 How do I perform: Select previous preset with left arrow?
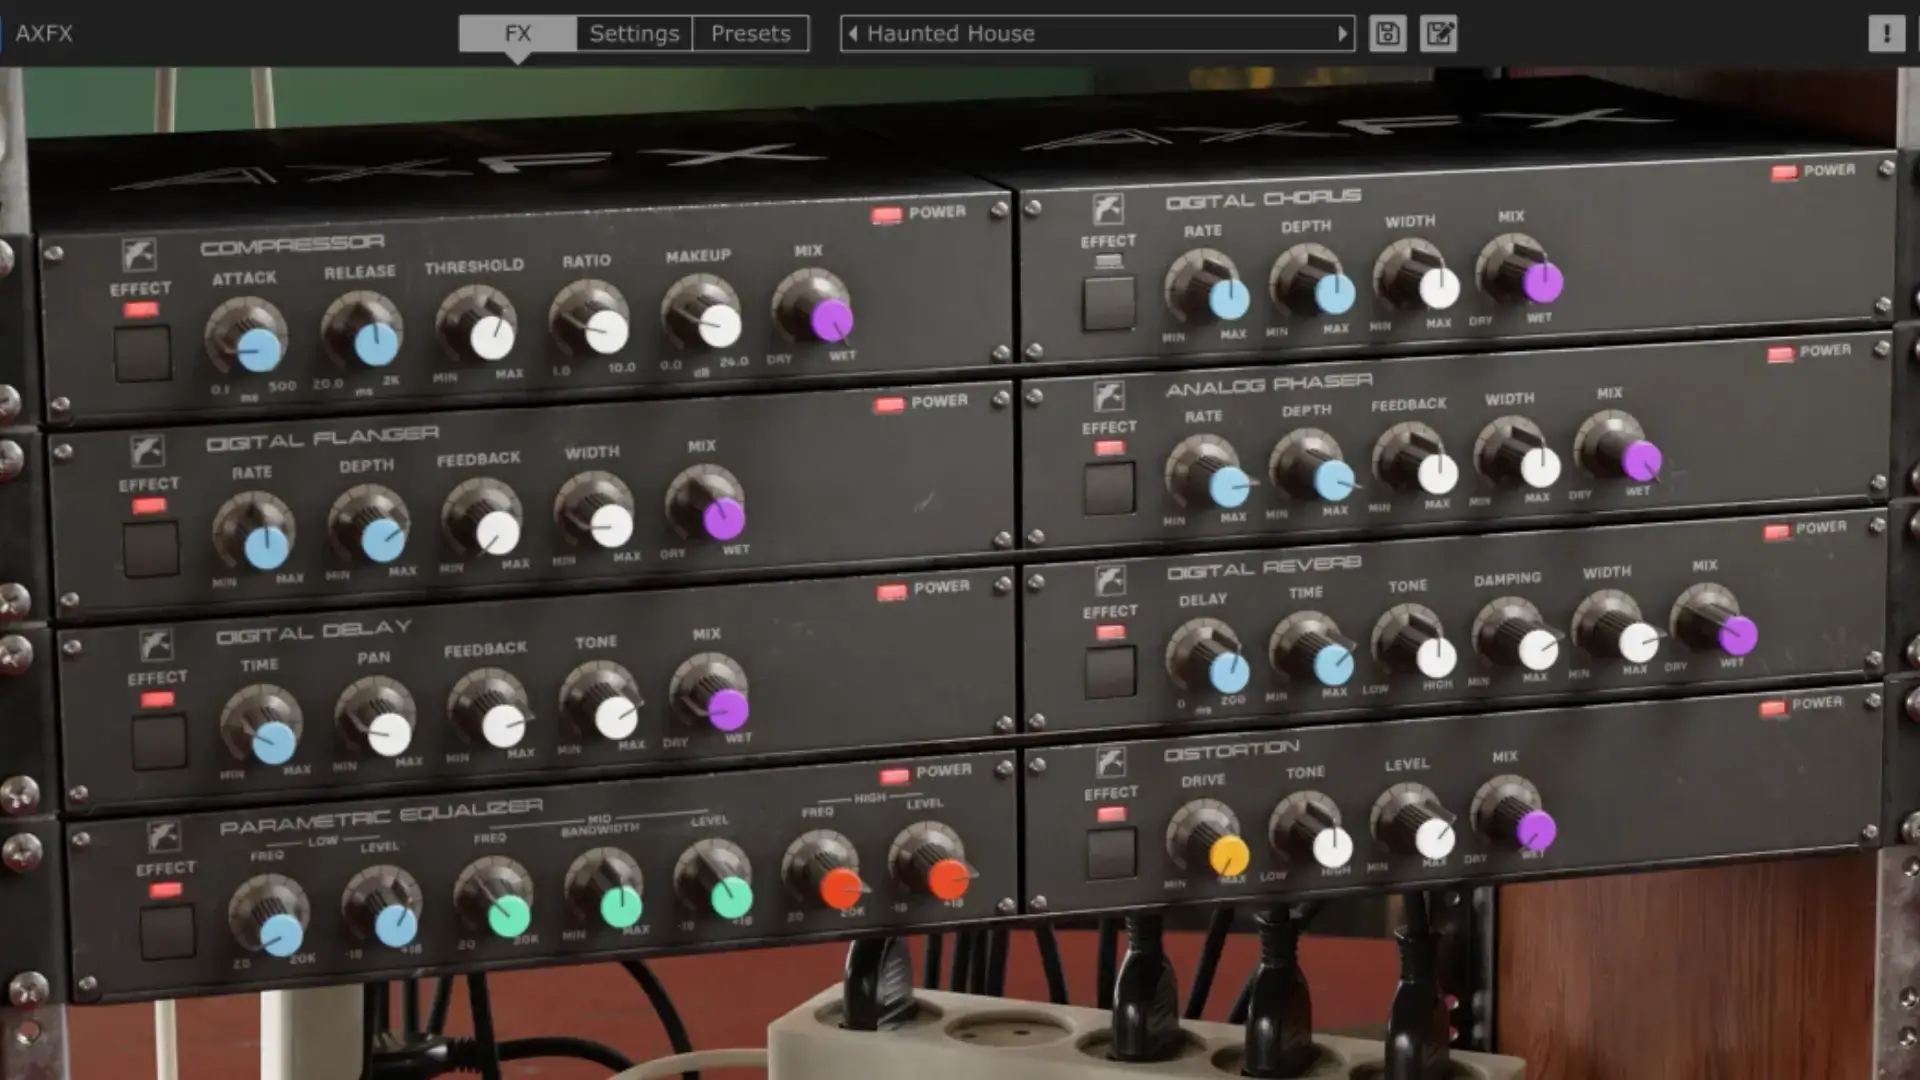pyautogui.click(x=852, y=34)
